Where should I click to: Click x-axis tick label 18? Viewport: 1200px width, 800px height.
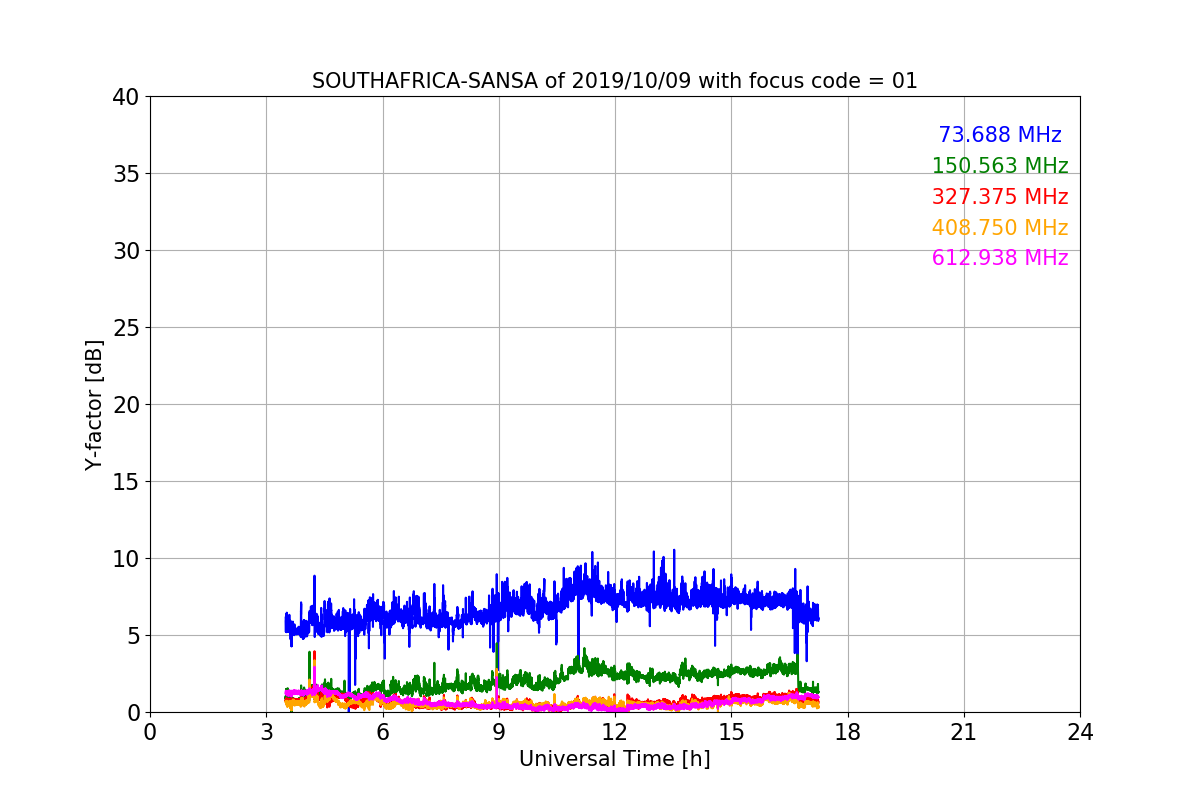(848, 732)
